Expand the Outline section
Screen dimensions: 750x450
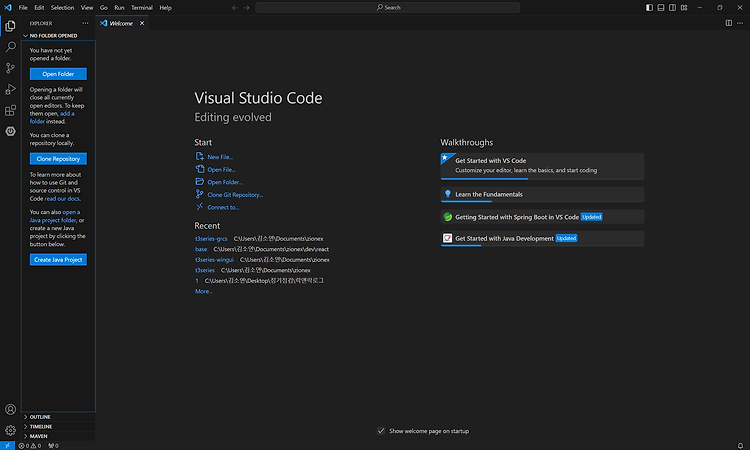(x=58, y=417)
